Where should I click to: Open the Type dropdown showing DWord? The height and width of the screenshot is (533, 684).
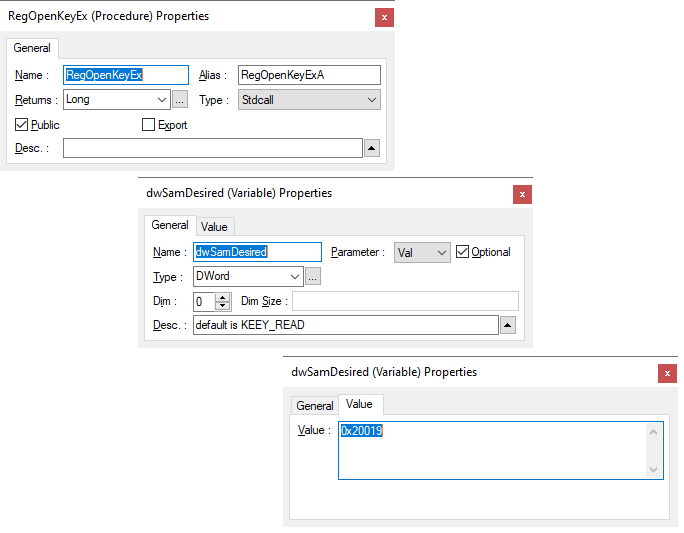point(248,277)
